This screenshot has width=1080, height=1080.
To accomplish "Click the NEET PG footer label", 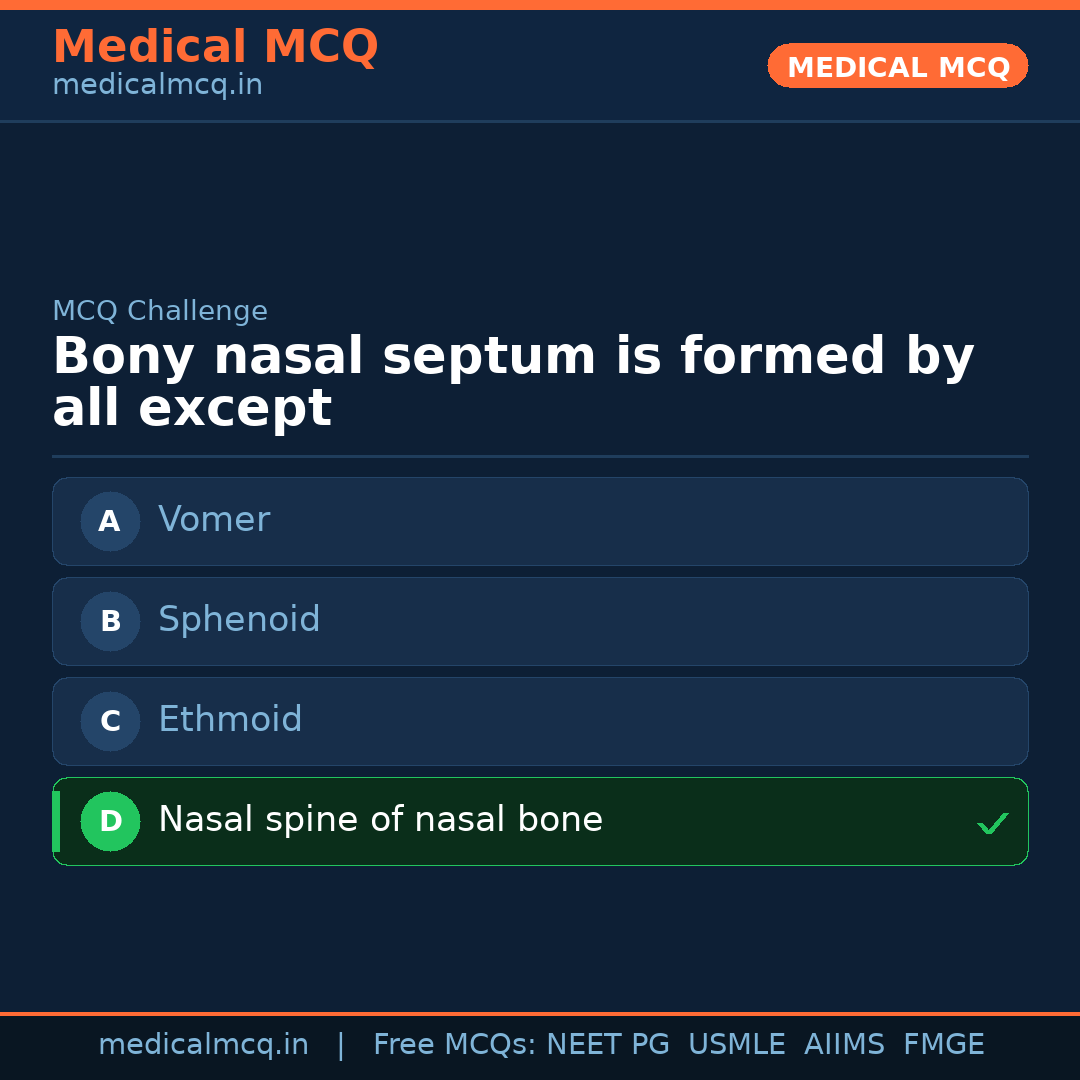I will coord(608,1045).
